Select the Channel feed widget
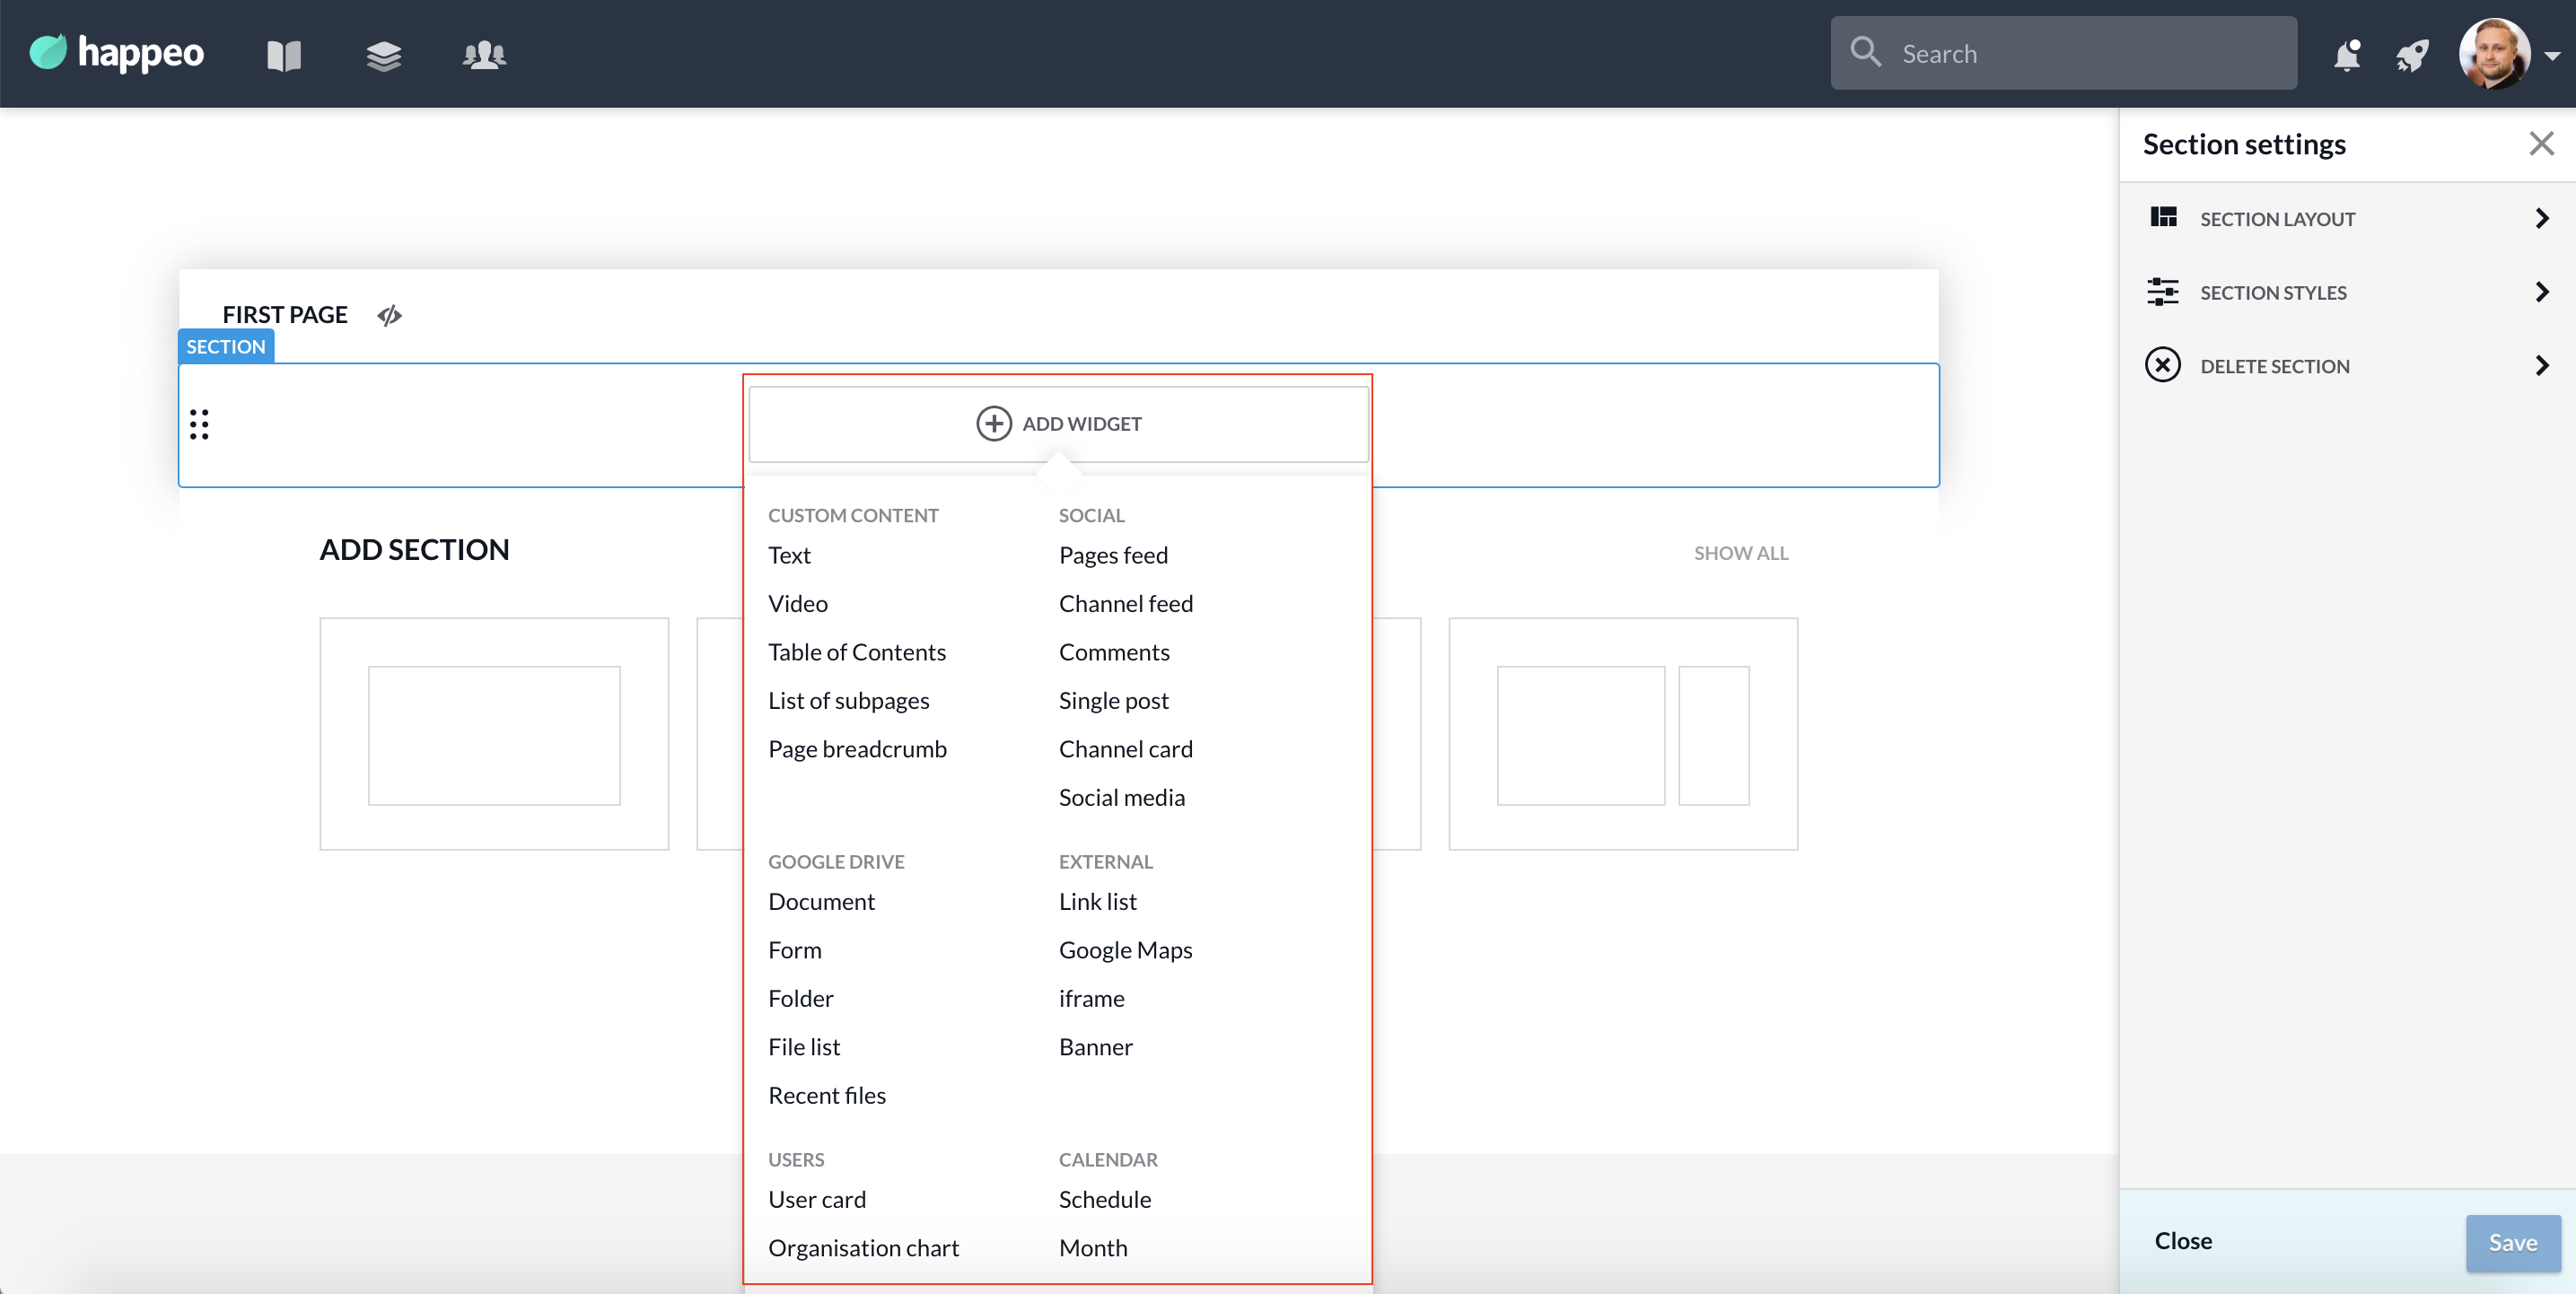2576x1294 pixels. pos(1125,604)
